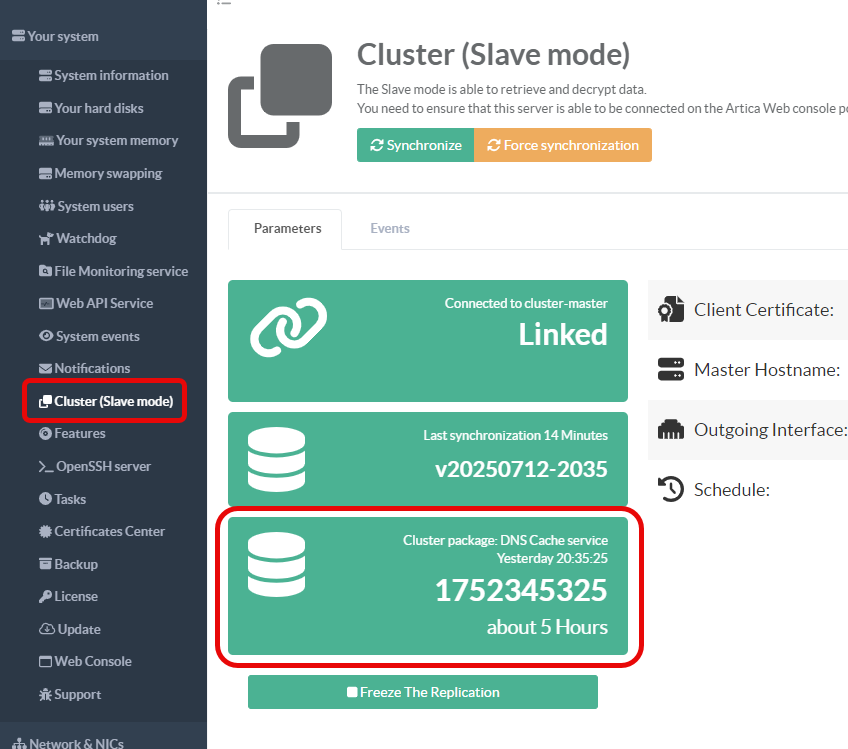848x749 pixels.
Task: Click the Watchdog dog icon
Action: pyautogui.click(x=45, y=239)
